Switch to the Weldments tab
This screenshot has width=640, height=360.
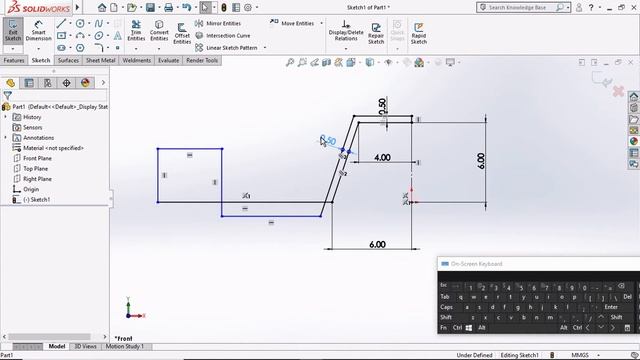(137, 60)
